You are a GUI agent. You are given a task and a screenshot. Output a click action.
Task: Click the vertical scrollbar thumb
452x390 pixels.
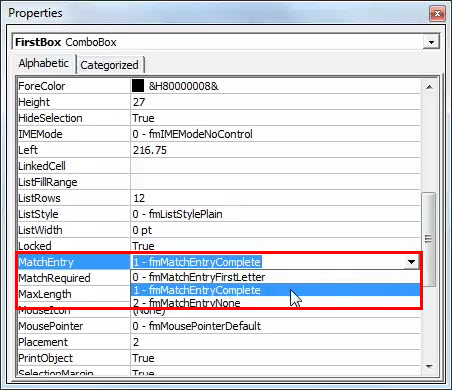pos(429,239)
